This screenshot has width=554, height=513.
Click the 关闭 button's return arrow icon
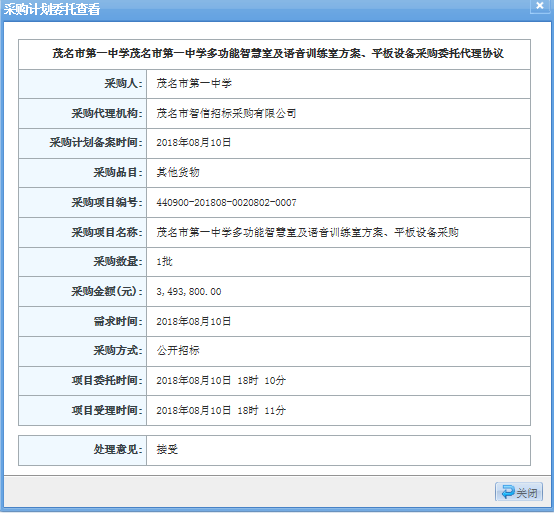(x=508, y=491)
